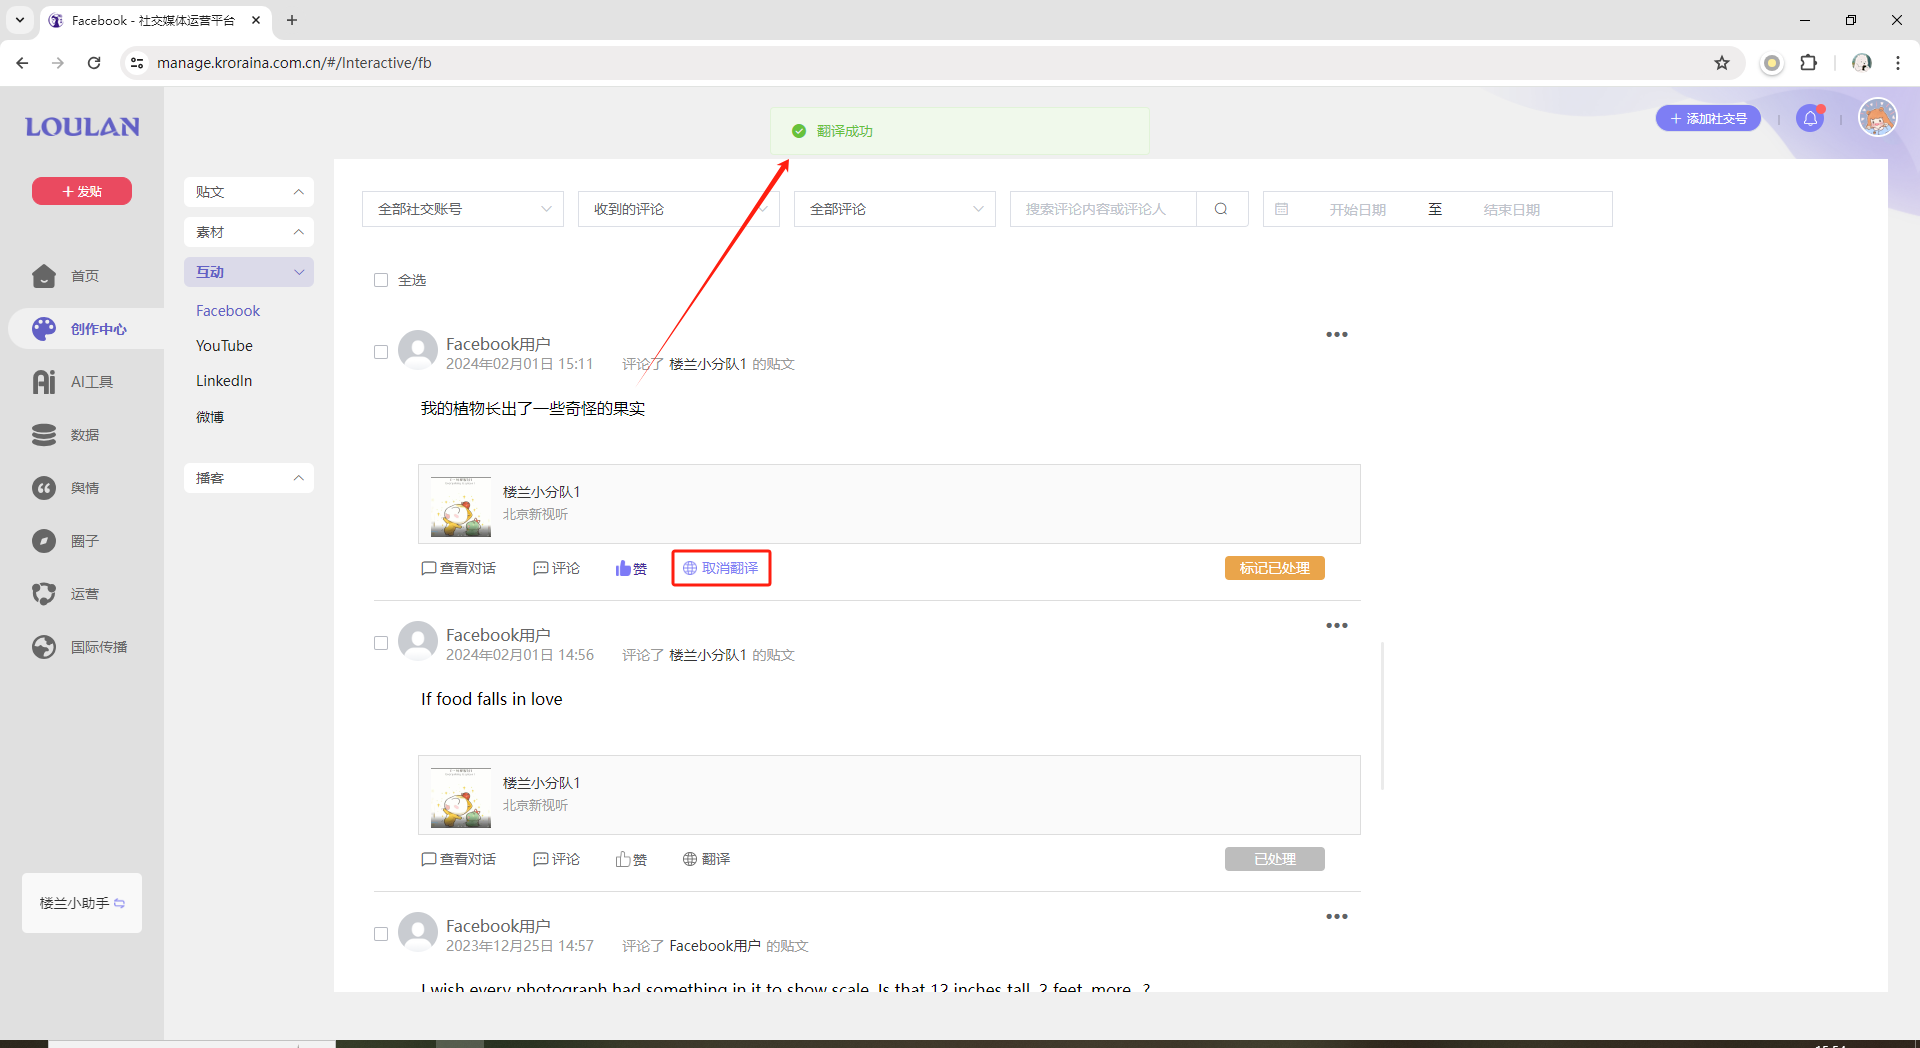Open more options for 14:56 comment
Viewport: 1920px width, 1048px height.
click(1337, 626)
